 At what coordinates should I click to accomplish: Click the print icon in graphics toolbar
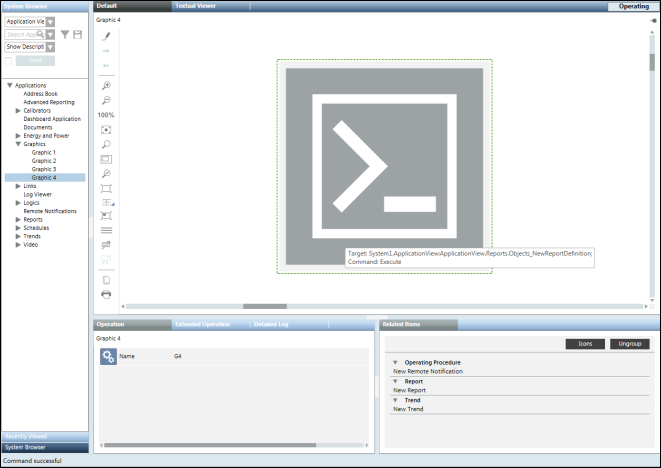pyautogui.click(x=106, y=294)
